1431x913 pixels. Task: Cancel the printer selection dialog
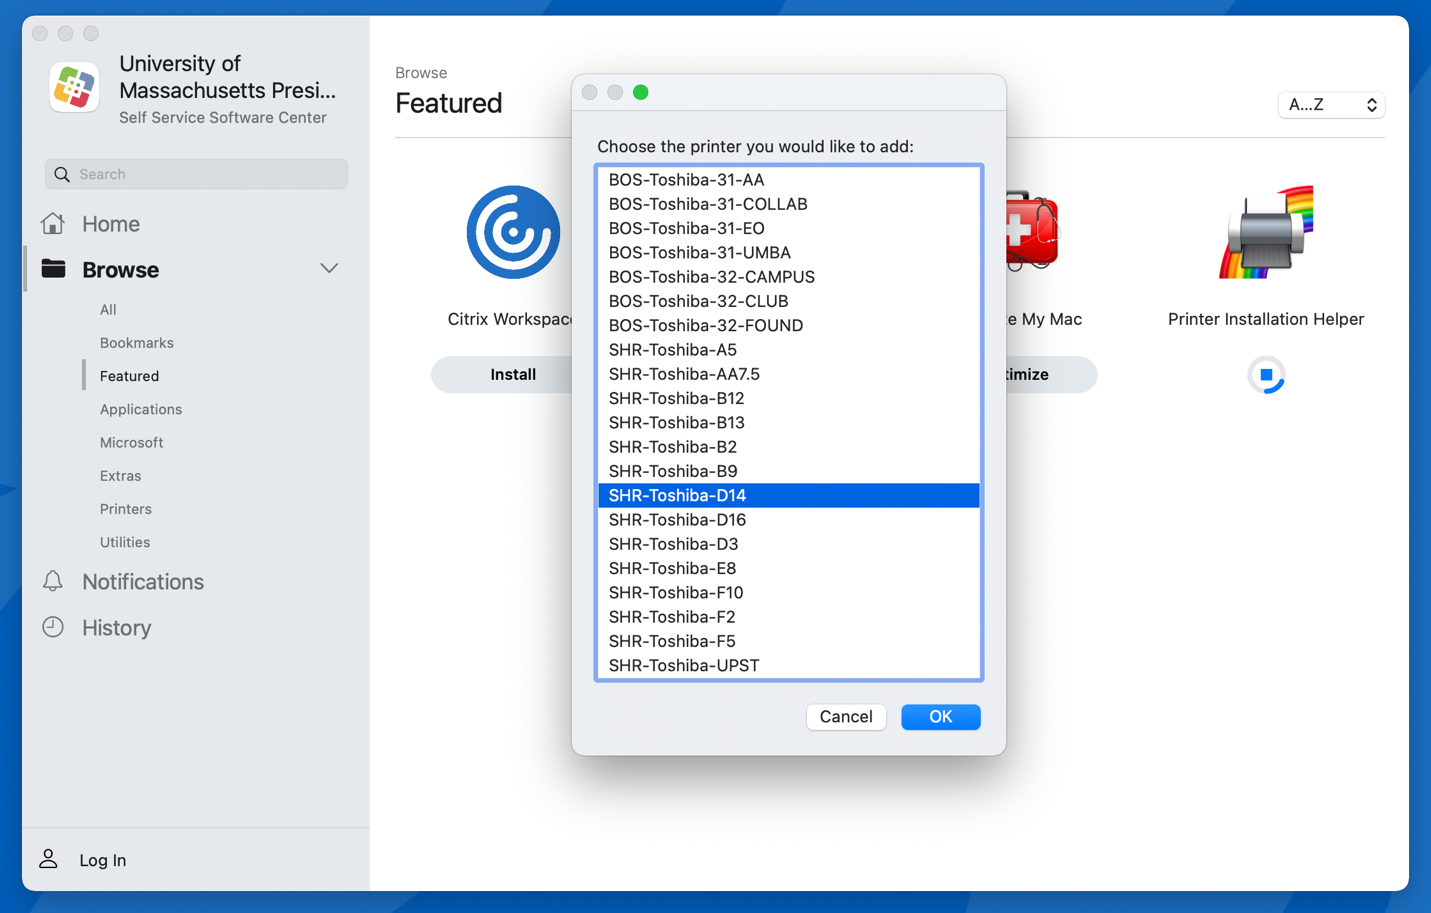(x=845, y=716)
